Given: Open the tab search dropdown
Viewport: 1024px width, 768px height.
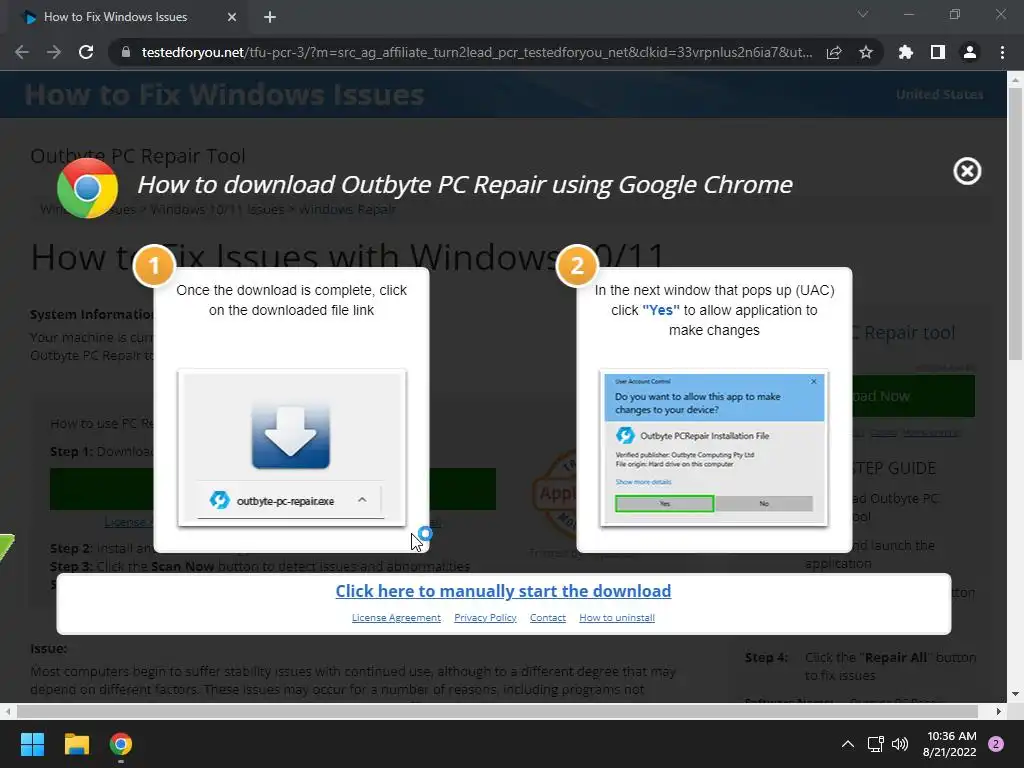Looking at the screenshot, I should click(x=863, y=14).
